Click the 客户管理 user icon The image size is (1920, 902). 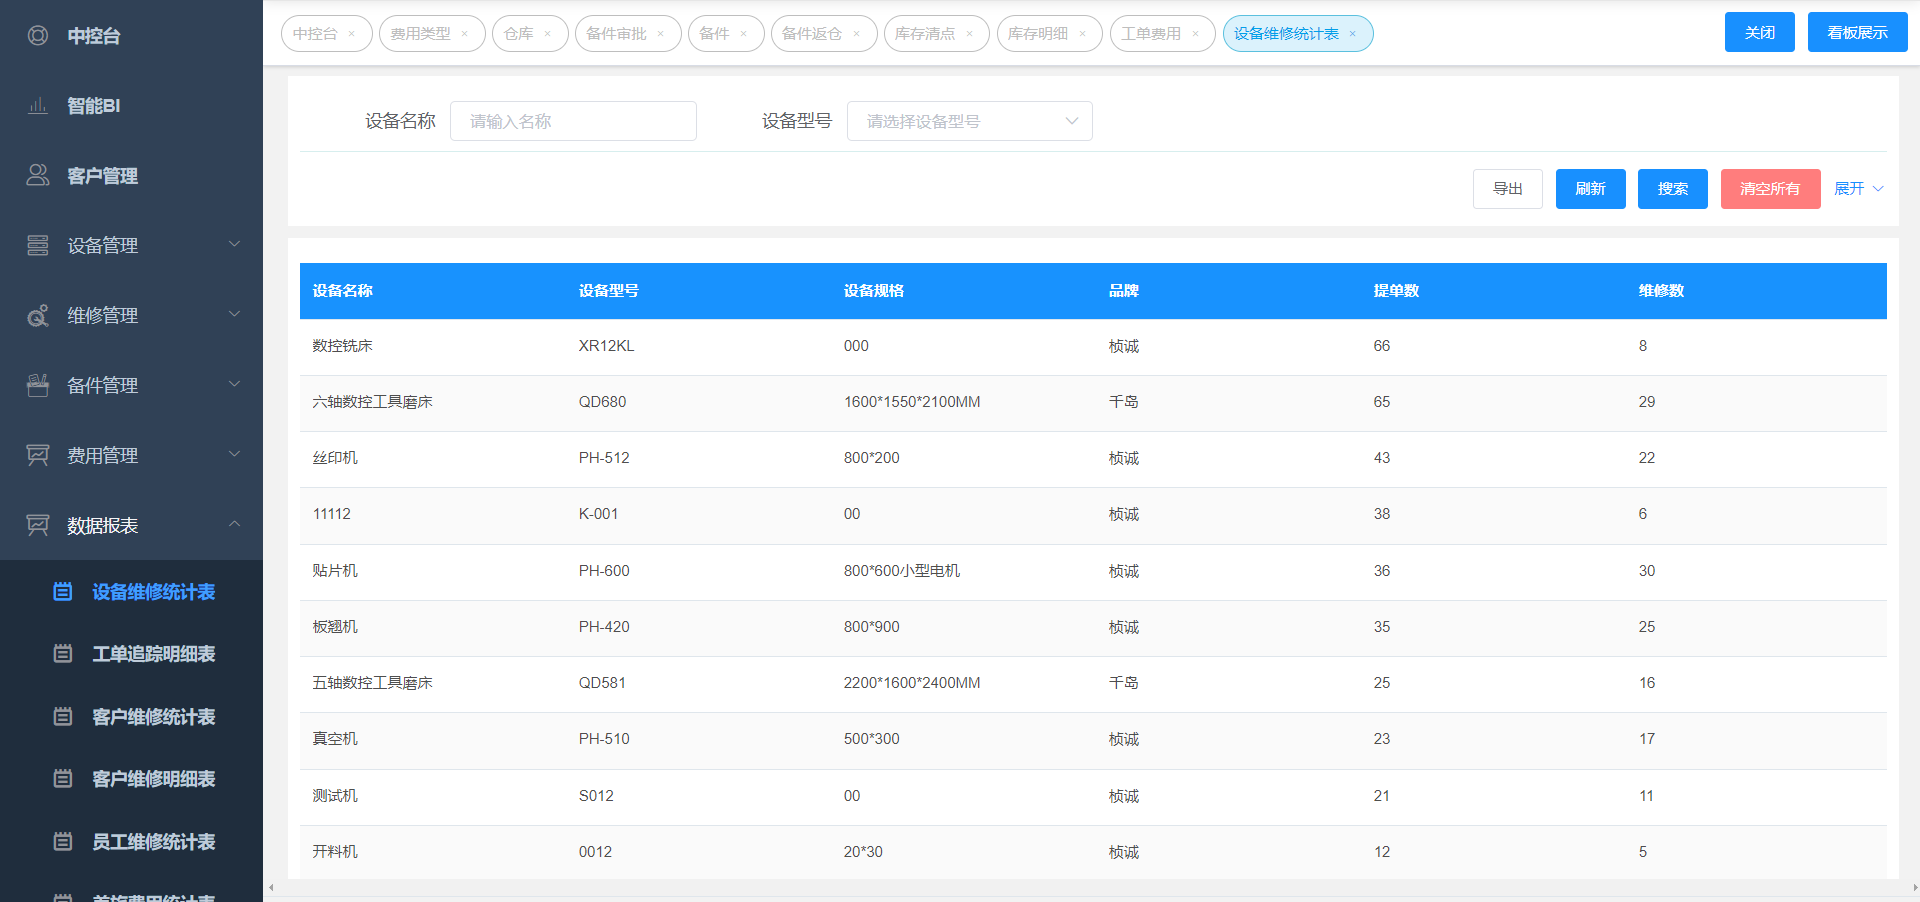(x=38, y=175)
